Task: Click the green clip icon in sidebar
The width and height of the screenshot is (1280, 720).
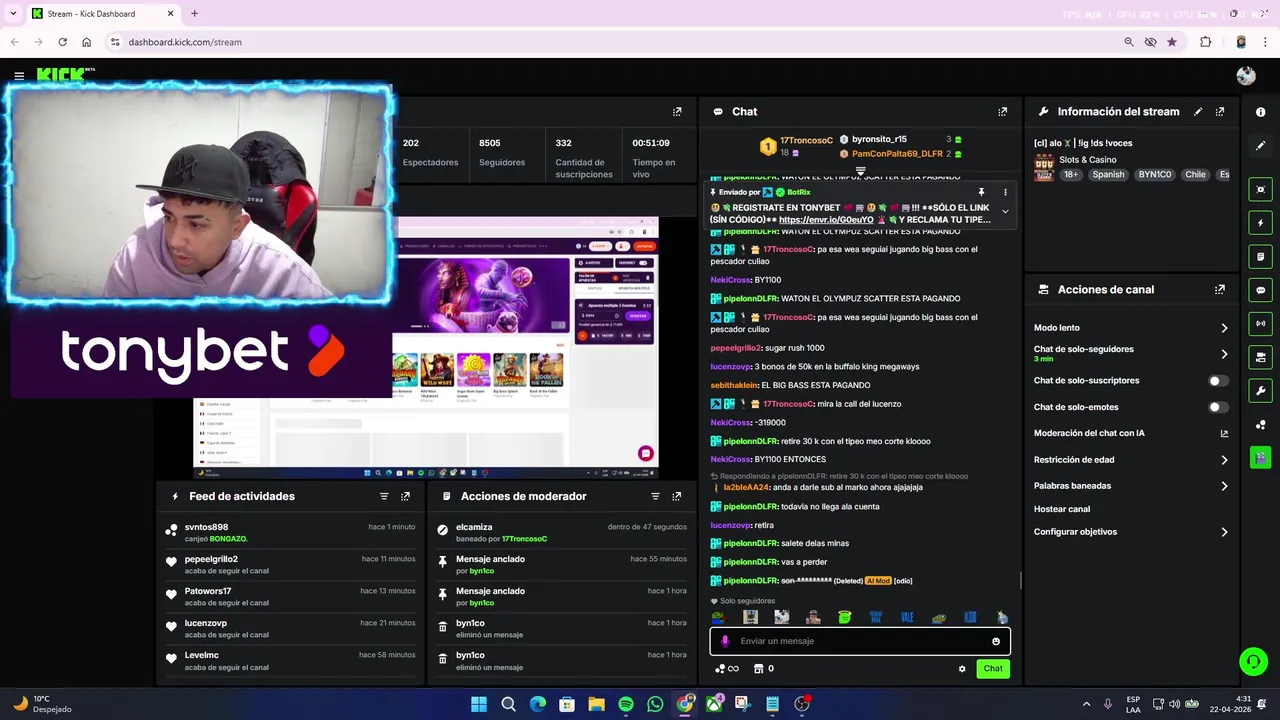Action: point(1260,458)
